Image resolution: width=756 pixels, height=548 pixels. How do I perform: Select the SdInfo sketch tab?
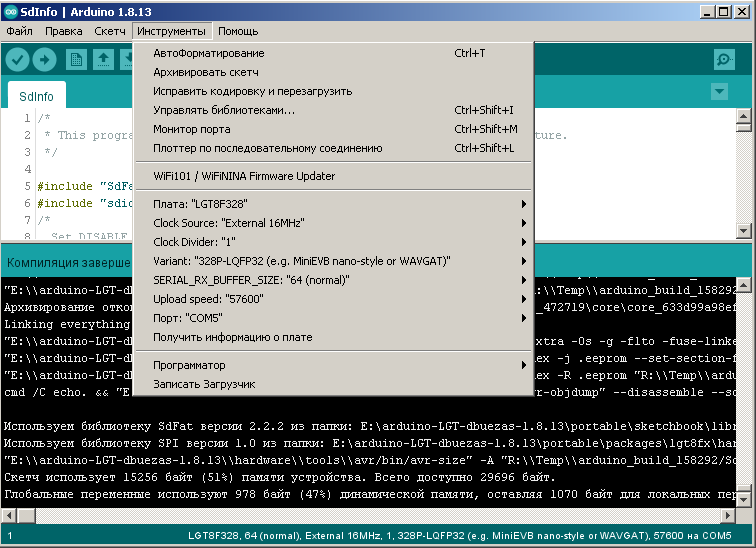coord(37,96)
